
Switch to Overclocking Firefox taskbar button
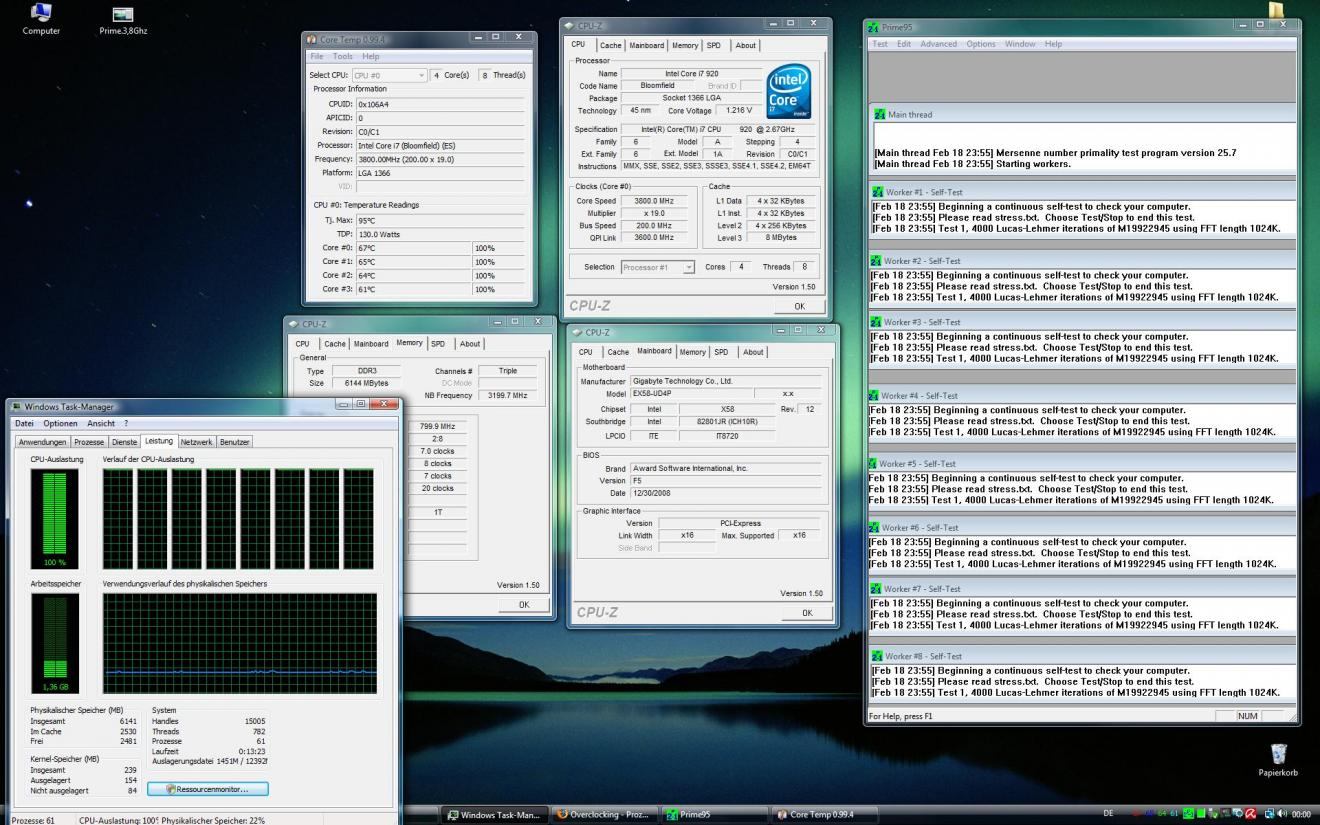coord(602,814)
